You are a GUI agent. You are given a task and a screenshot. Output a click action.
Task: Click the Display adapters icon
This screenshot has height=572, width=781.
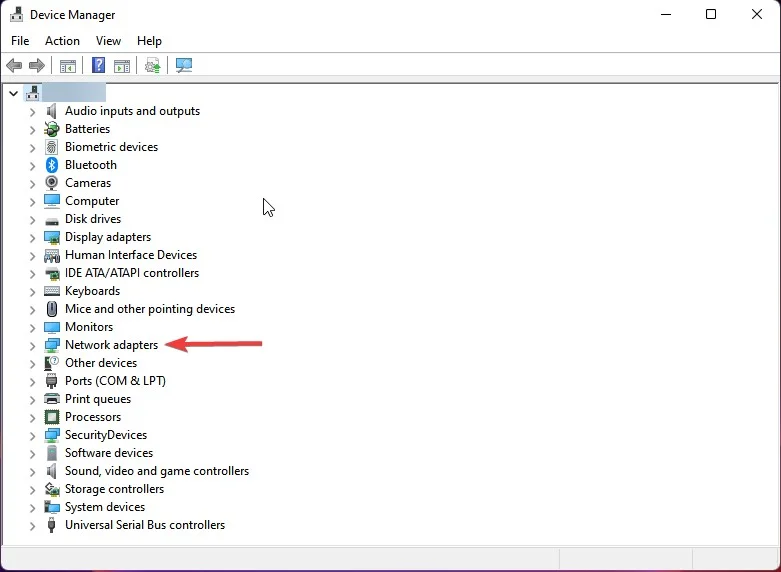(x=52, y=237)
